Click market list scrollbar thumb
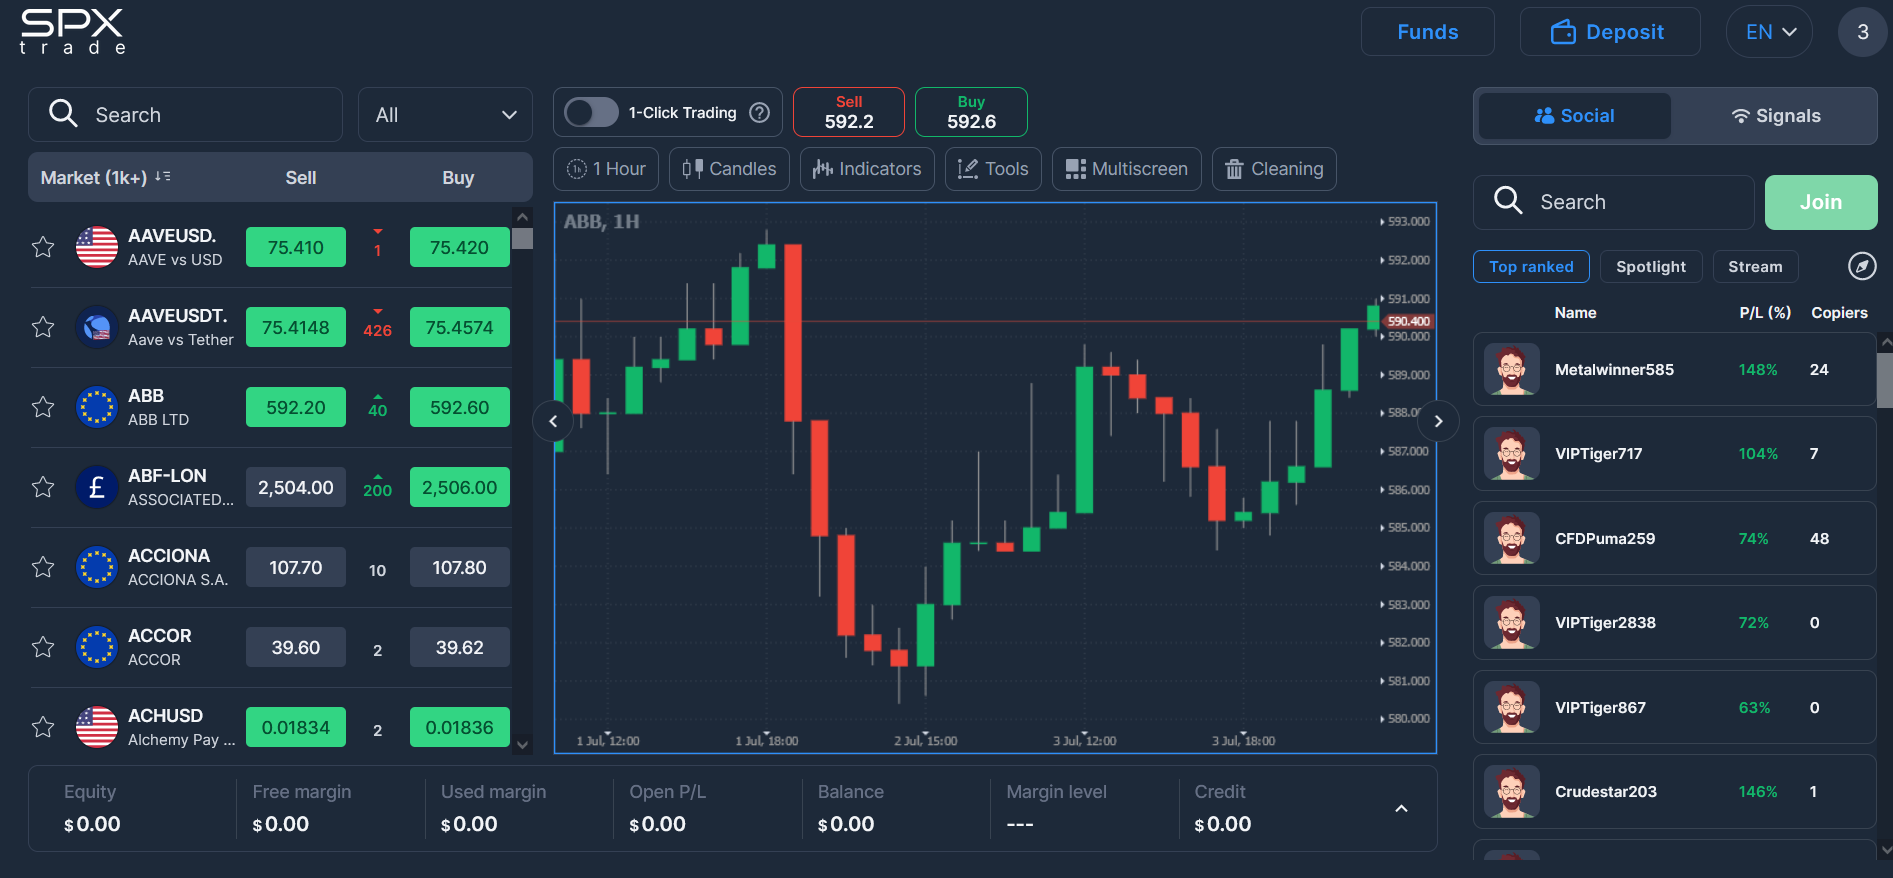Viewport: 1893px width, 878px height. click(x=523, y=238)
